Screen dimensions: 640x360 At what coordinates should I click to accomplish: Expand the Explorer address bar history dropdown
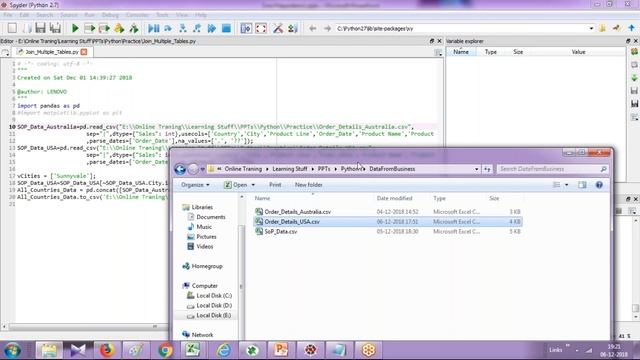pyautogui.click(x=476, y=169)
